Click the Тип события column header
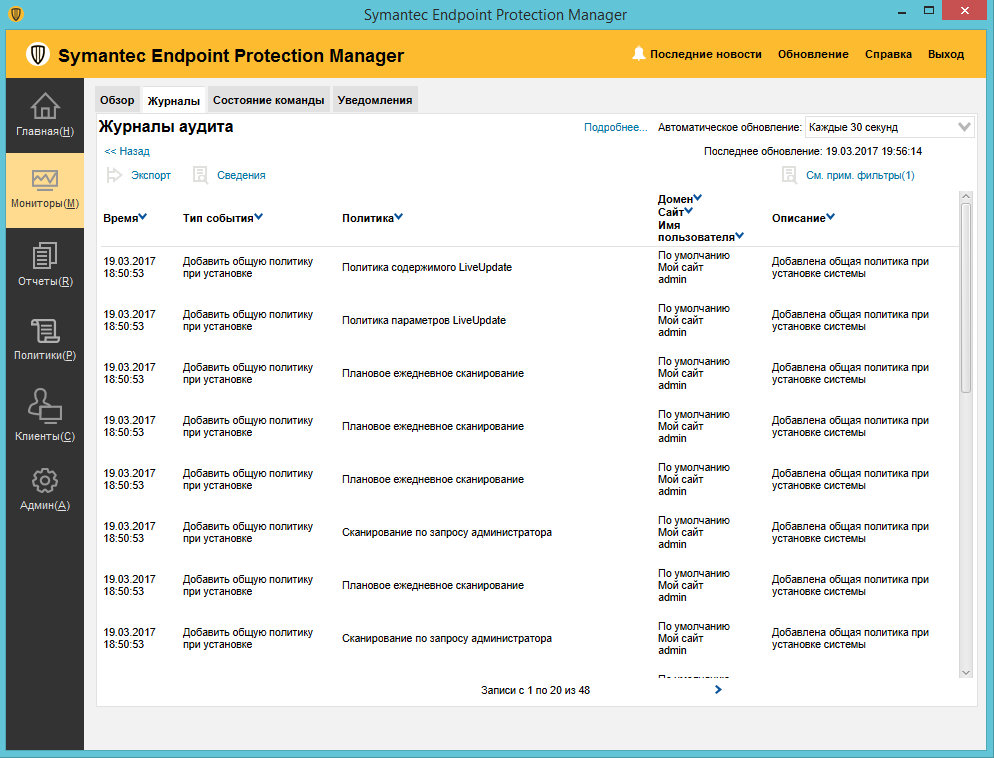This screenshot has height=758, width=994. pos(218,218)
